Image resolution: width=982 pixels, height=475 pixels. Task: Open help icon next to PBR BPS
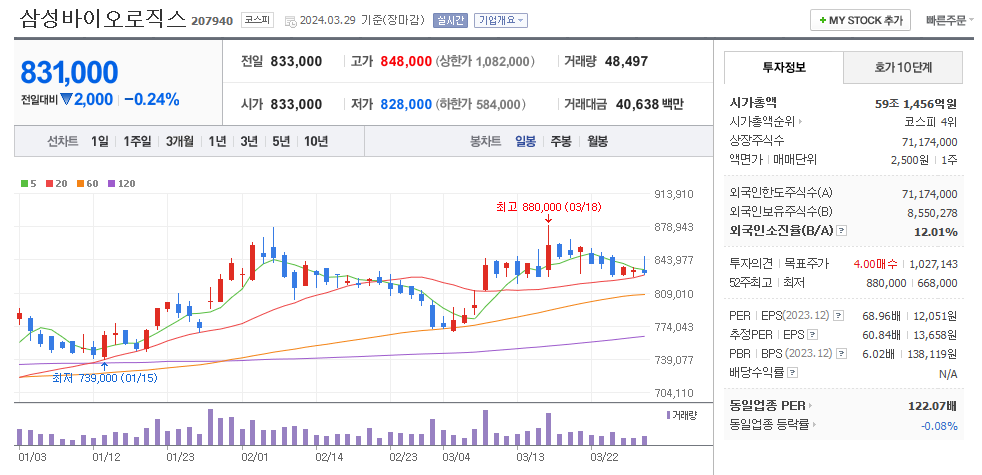842,354
